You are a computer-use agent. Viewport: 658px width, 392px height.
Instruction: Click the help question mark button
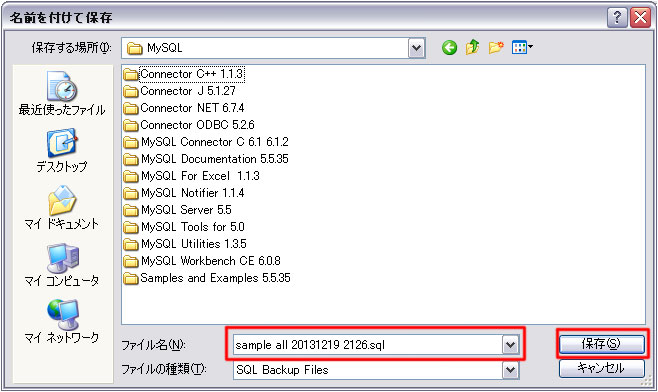click(x=617, y=18)
